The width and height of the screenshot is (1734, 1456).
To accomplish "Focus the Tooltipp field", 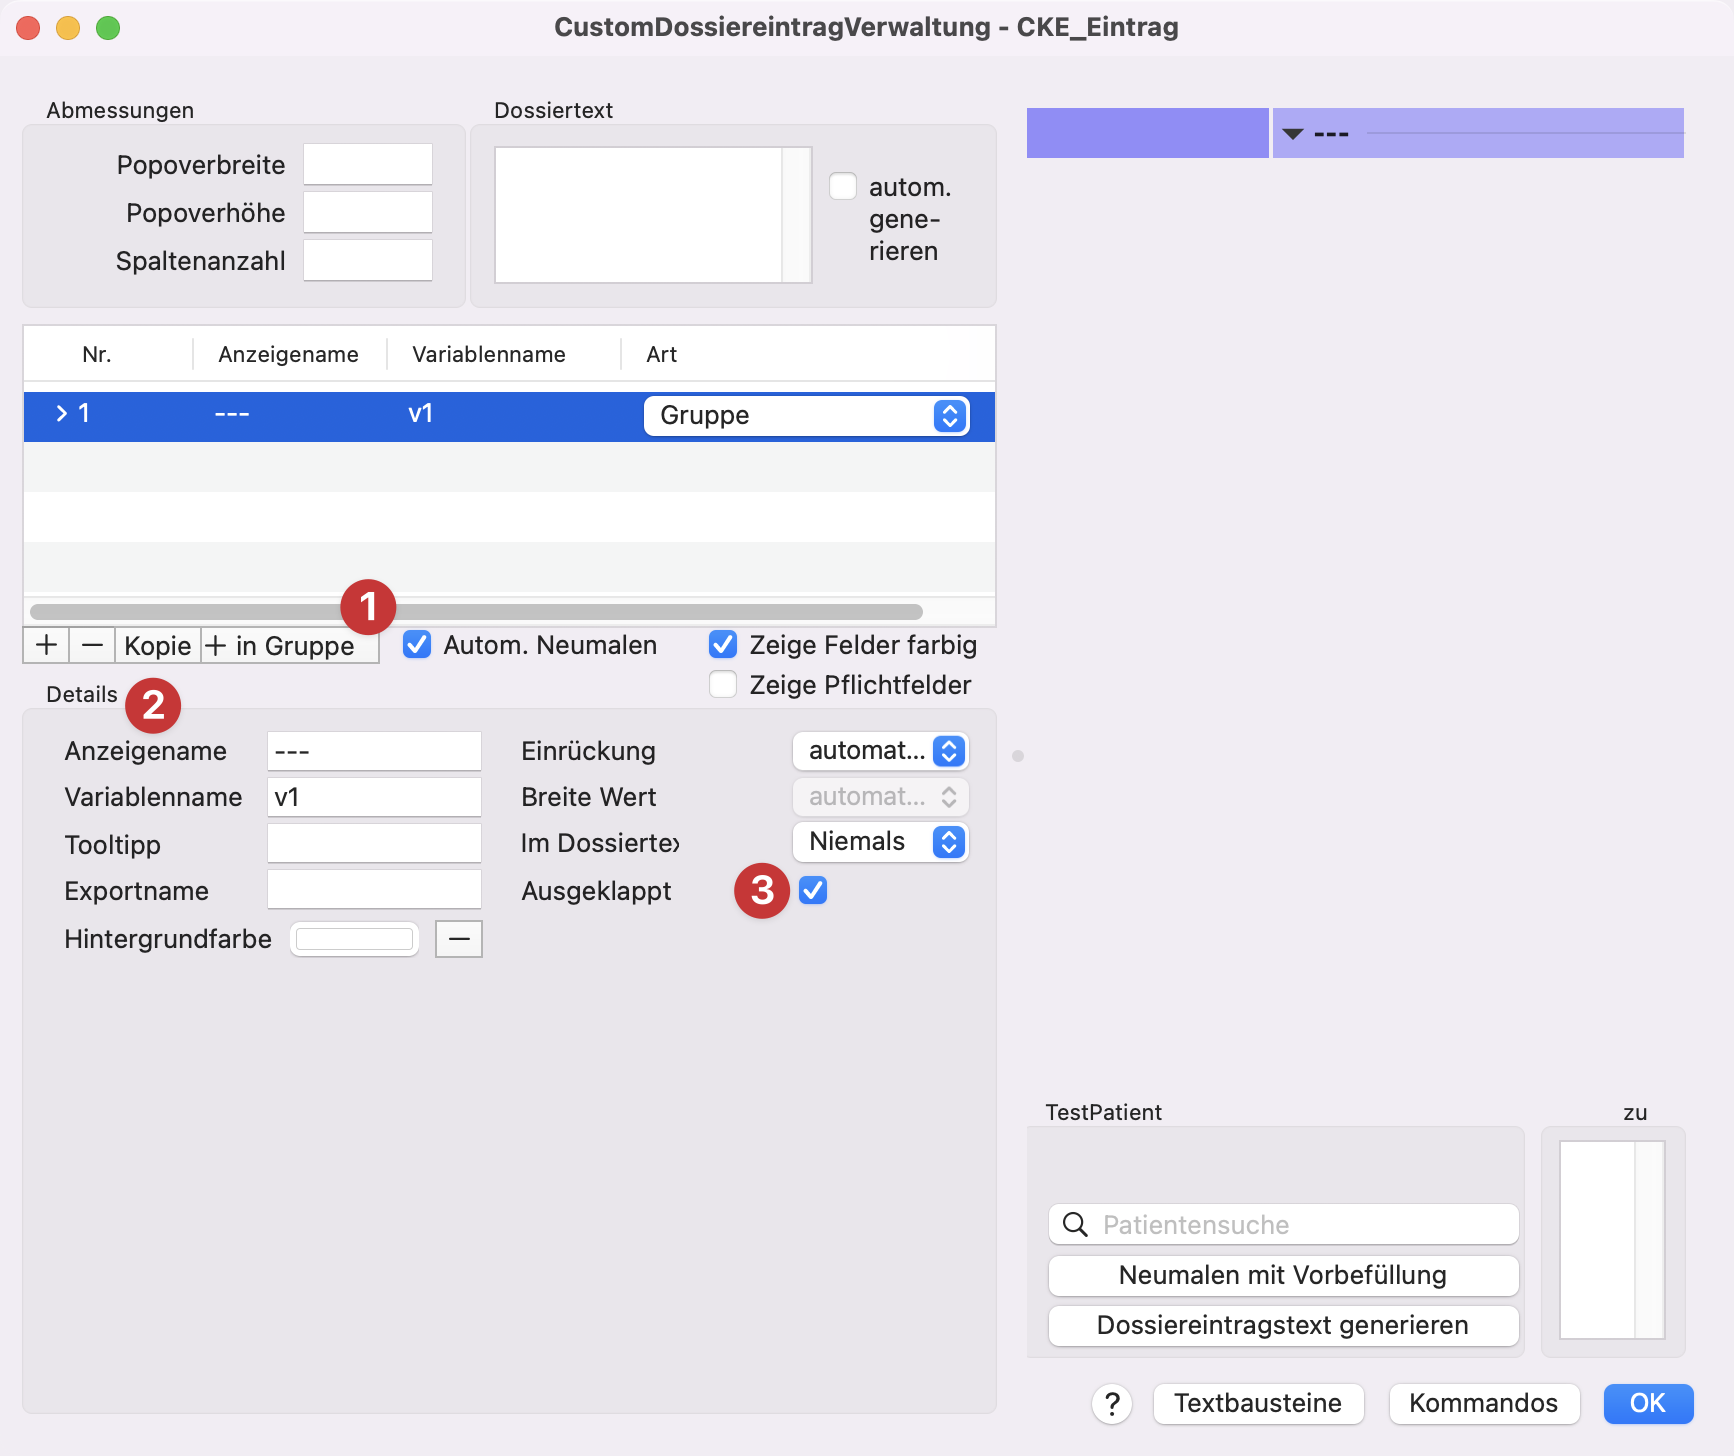I will coord(374,843).
